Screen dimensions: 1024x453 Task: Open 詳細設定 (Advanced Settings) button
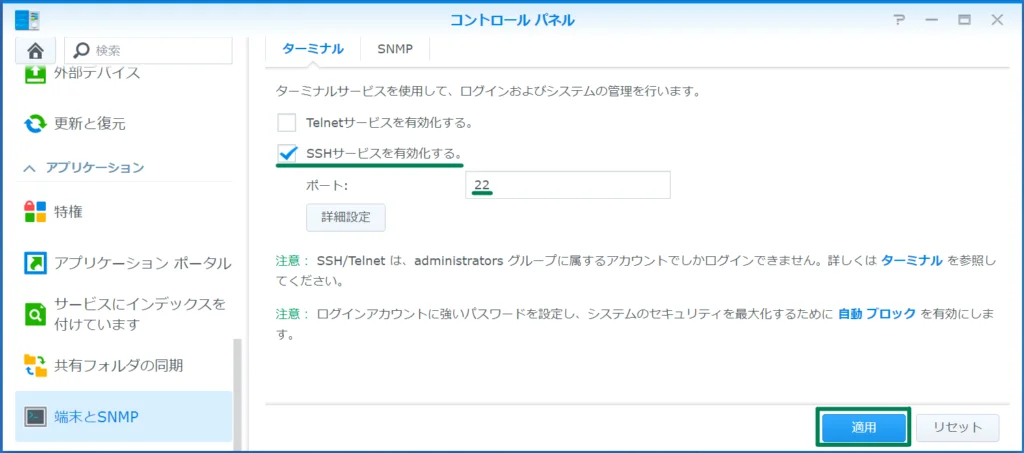(345, 217)
